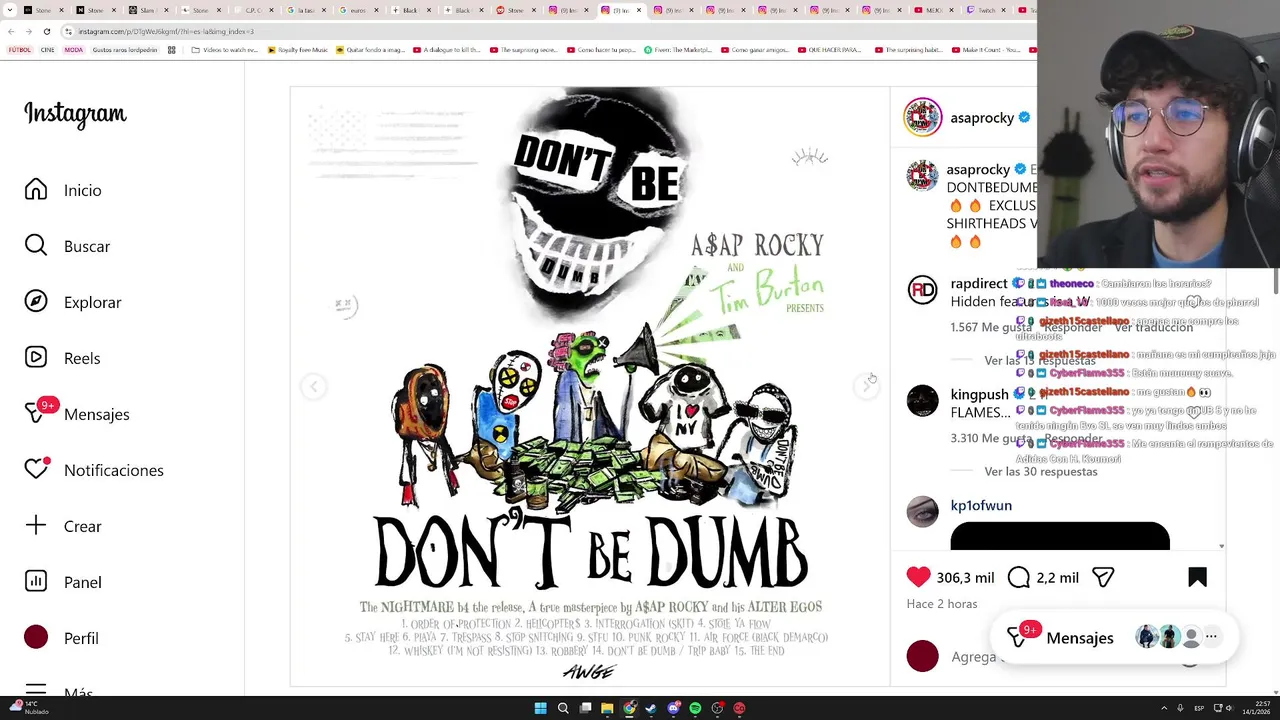The height and width of the screenshot is (720, 1280).
Task: Open Royalty Free Music bookmark
Action: pyautogui.click(x=300, y=50)
